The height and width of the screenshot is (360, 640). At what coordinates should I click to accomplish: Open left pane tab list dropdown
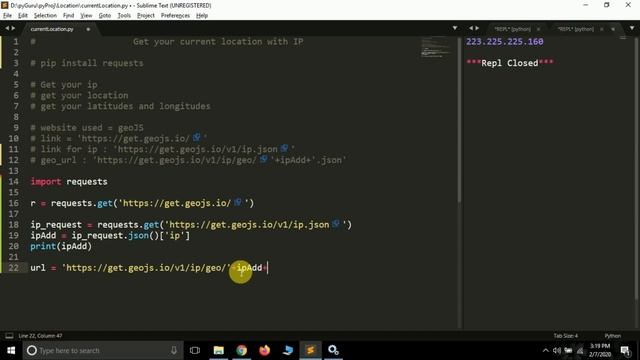click(x=455, y=28)
